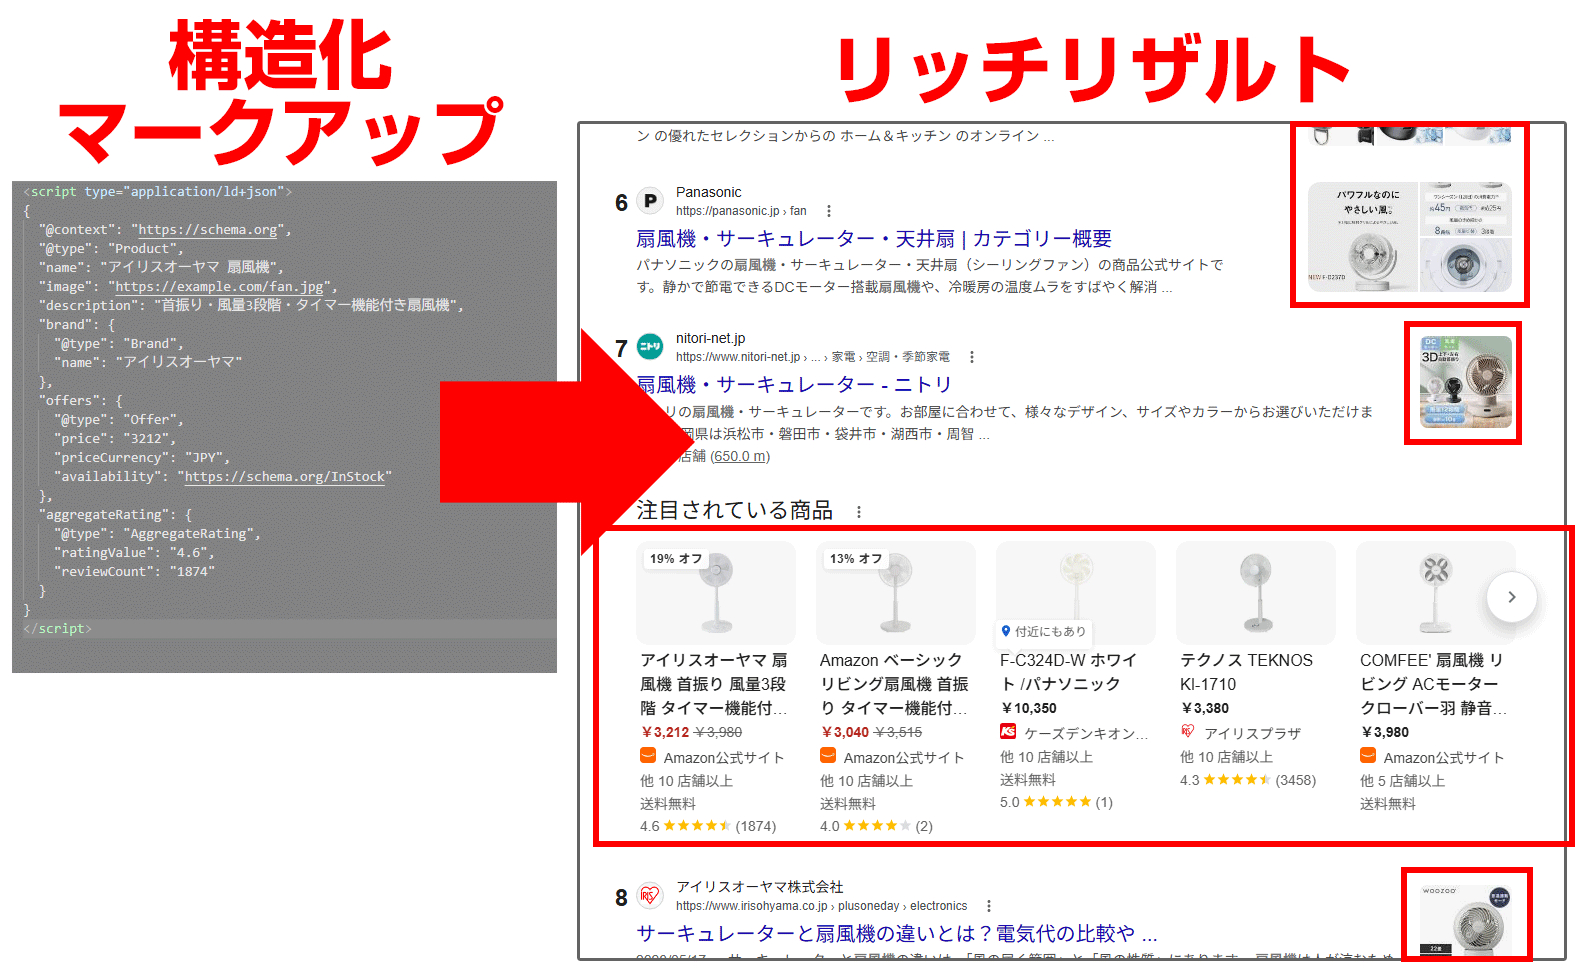Click the nitori-net.jp site favicon

[650, 347]
